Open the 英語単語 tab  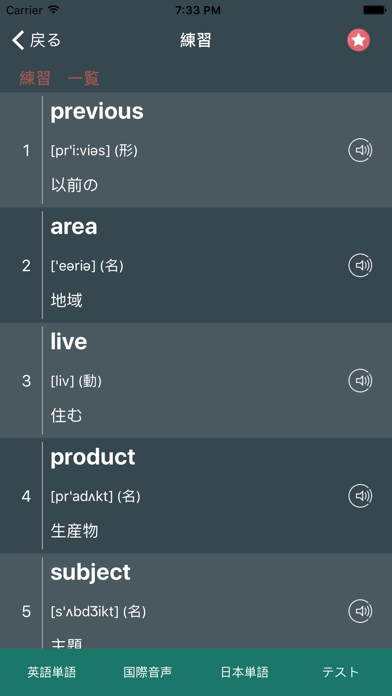coord(51,672)
